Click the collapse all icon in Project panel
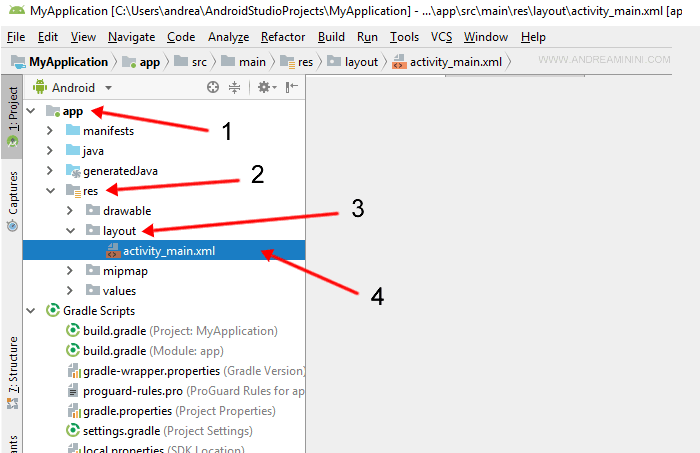The image size is (700, 453). point(234,87)
